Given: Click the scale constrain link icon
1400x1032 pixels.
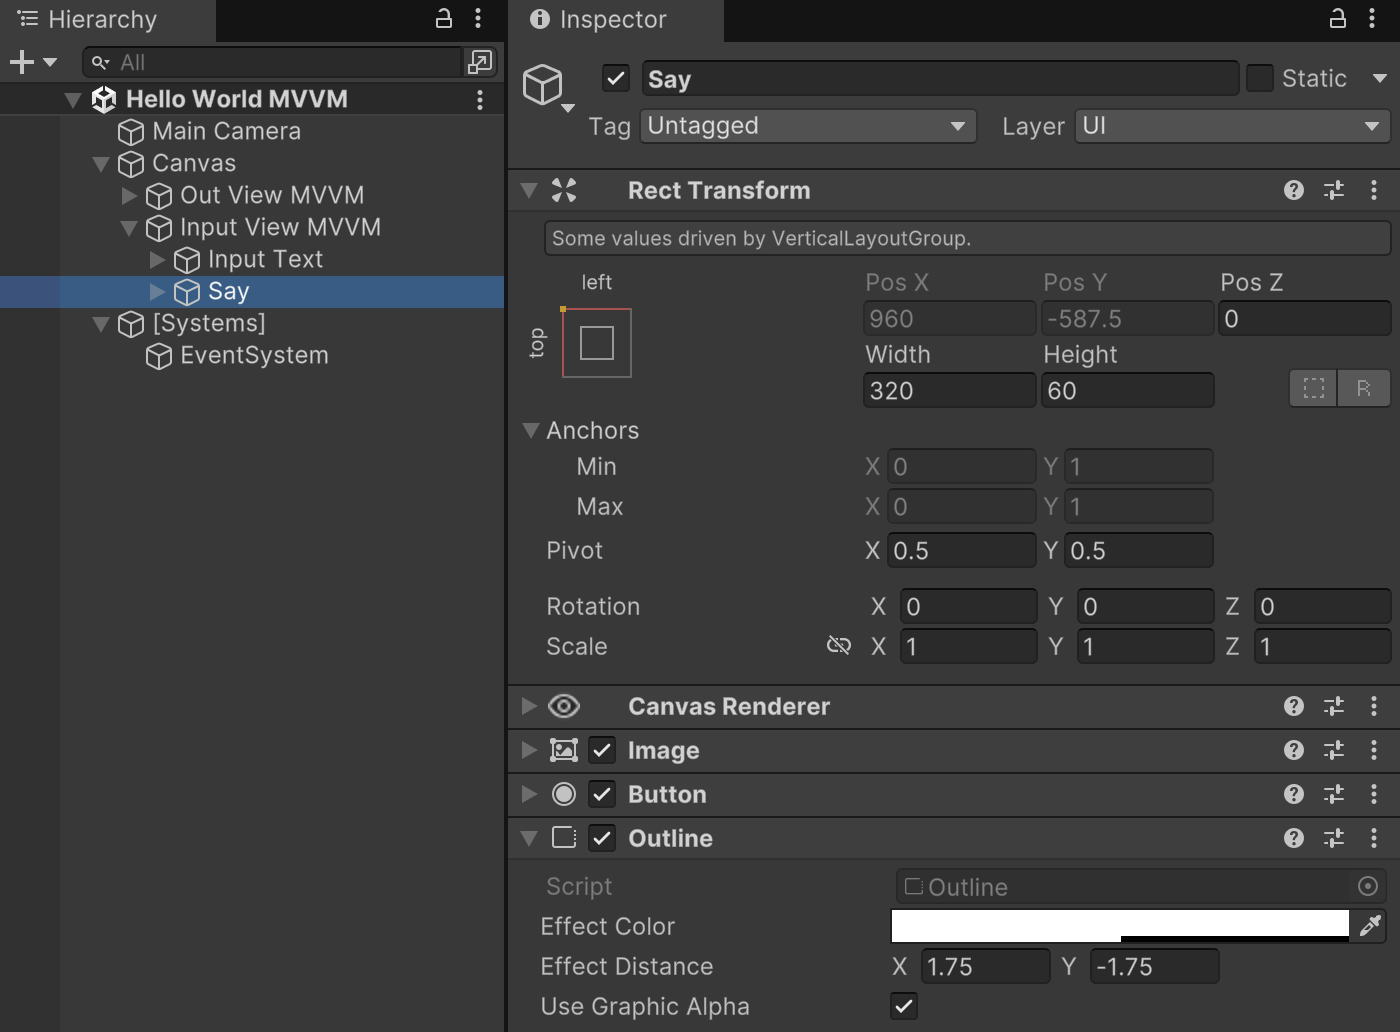Looking at the screenshot, I should (839, 646).
